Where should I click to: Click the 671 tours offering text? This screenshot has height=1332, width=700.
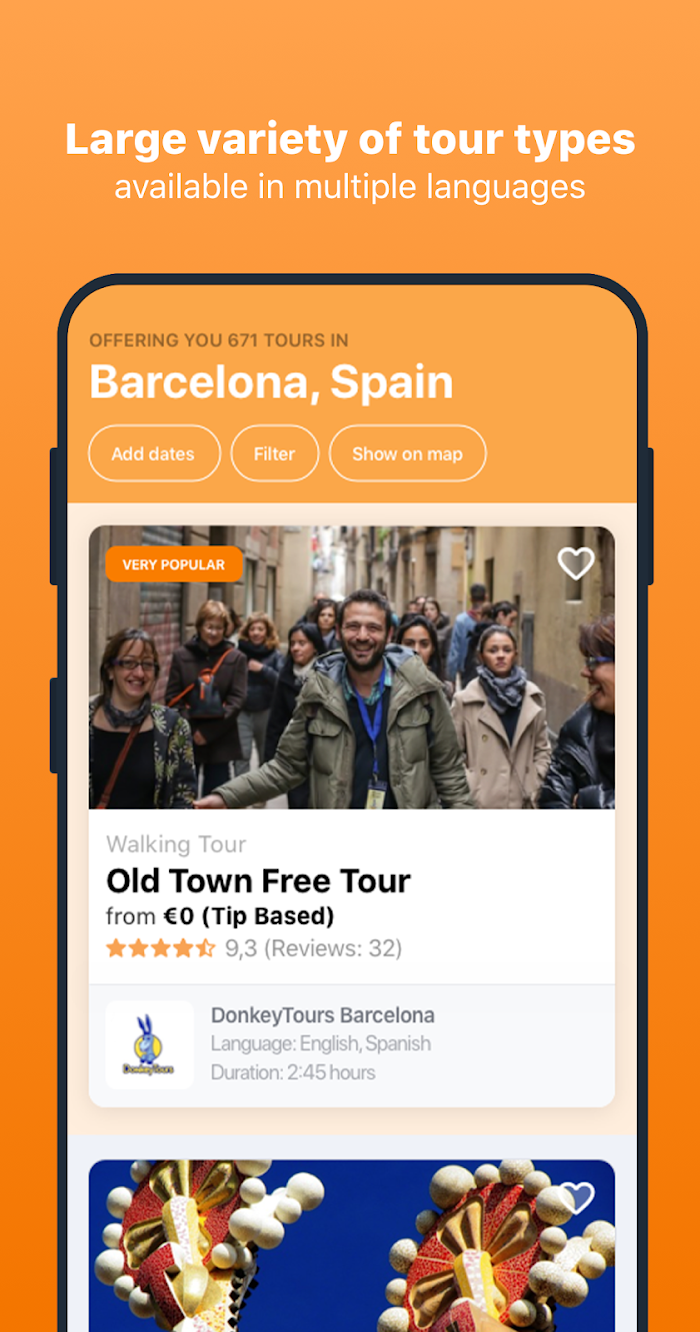tap(219, 340)
